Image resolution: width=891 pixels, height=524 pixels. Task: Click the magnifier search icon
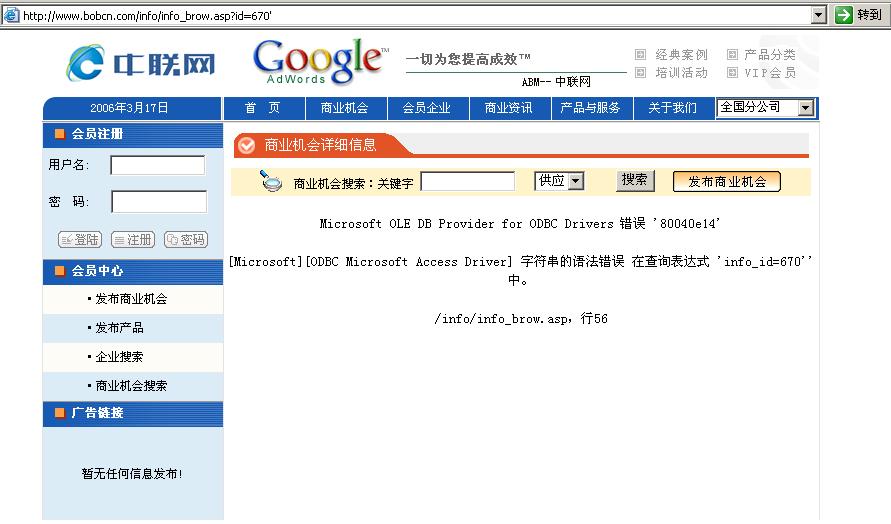tap(270, 181)
